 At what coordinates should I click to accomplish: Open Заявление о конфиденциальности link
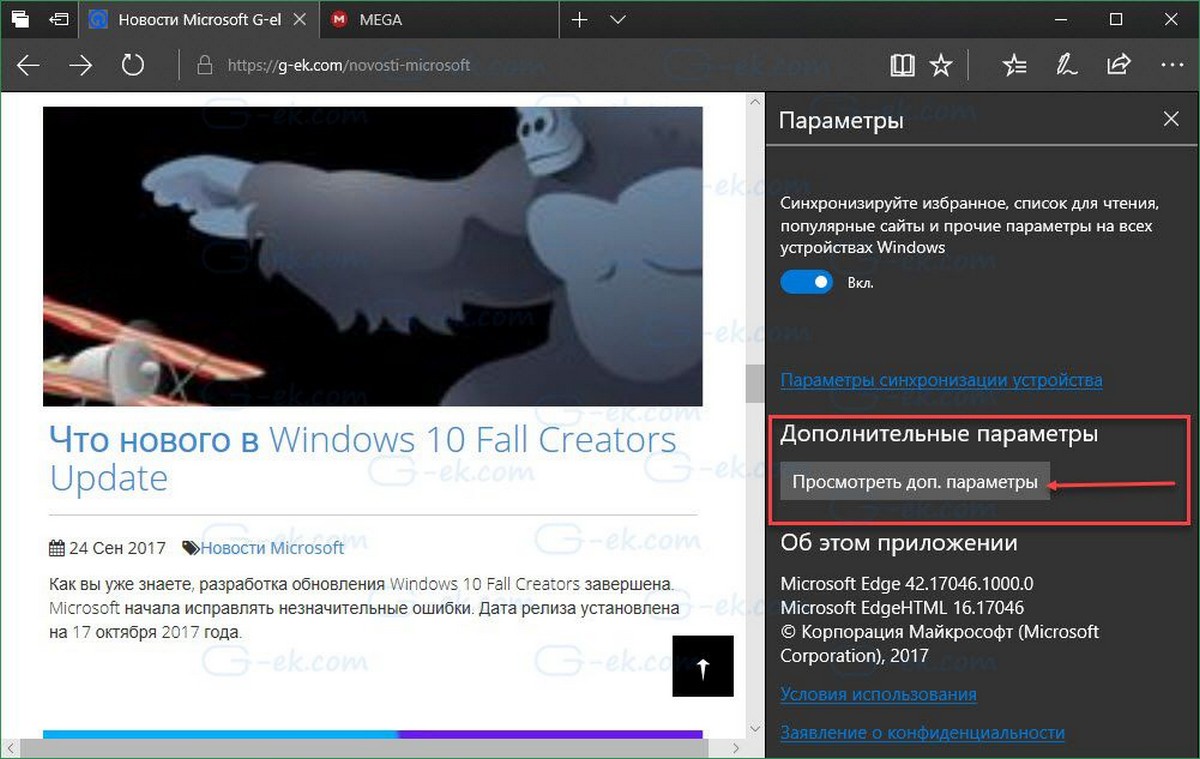[x=922, y=733]
